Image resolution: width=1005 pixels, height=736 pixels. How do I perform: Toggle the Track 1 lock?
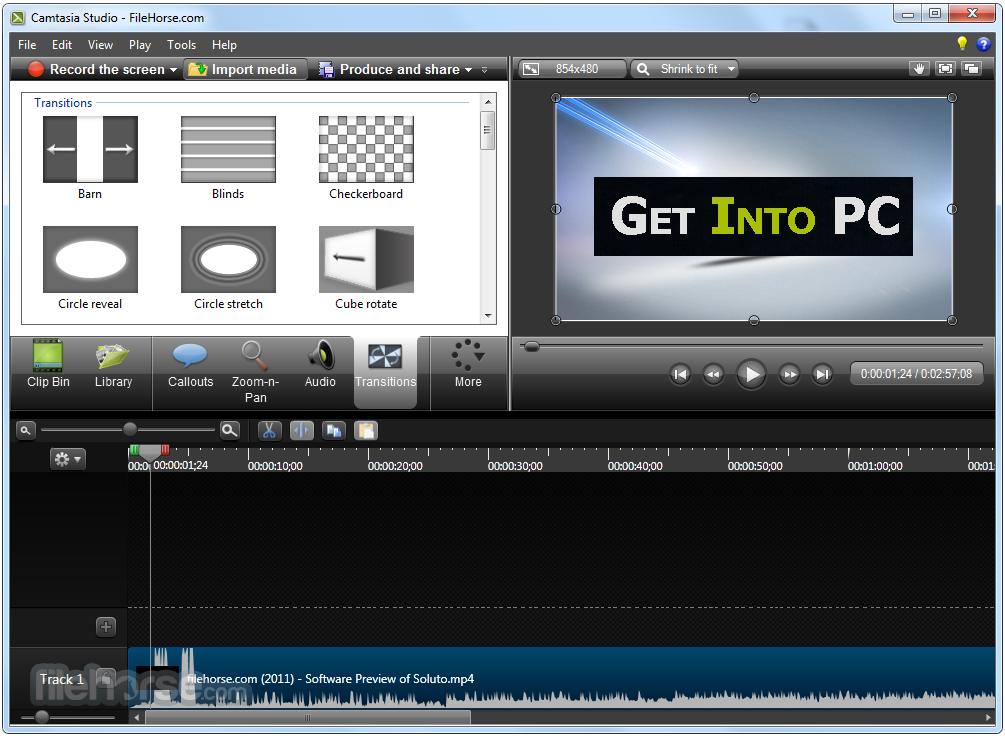pyautogui.click(x=106, y=678)
